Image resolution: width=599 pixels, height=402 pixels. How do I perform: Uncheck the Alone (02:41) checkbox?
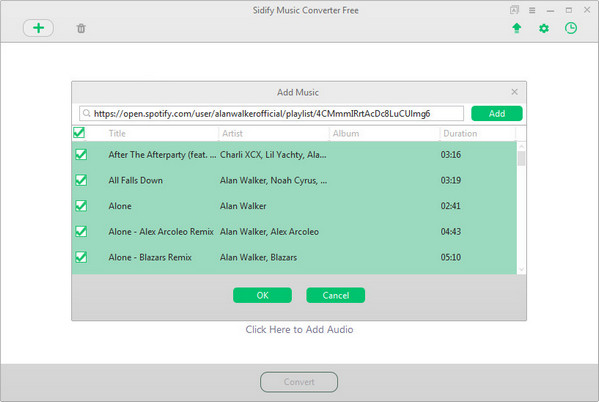click(x=81, y=206)
